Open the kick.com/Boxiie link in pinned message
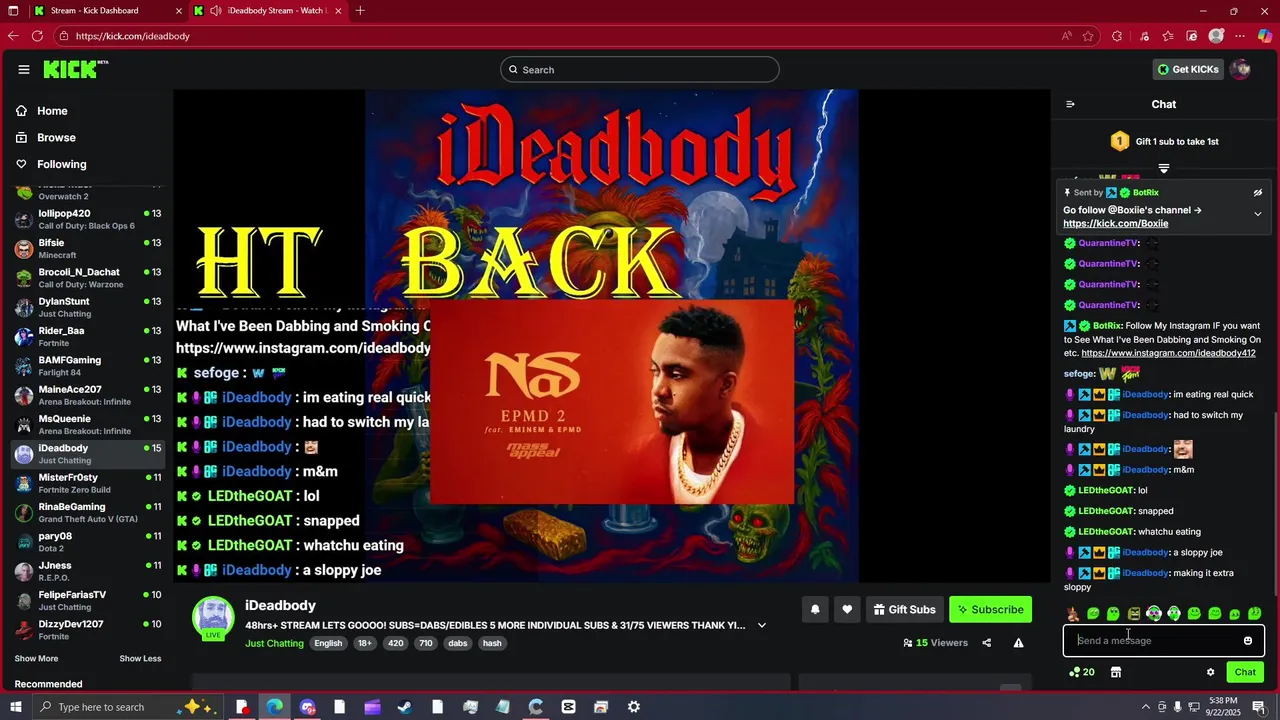Viewport: 1280px width, 720px height. pyautogui.click(x=1115, y=224)
